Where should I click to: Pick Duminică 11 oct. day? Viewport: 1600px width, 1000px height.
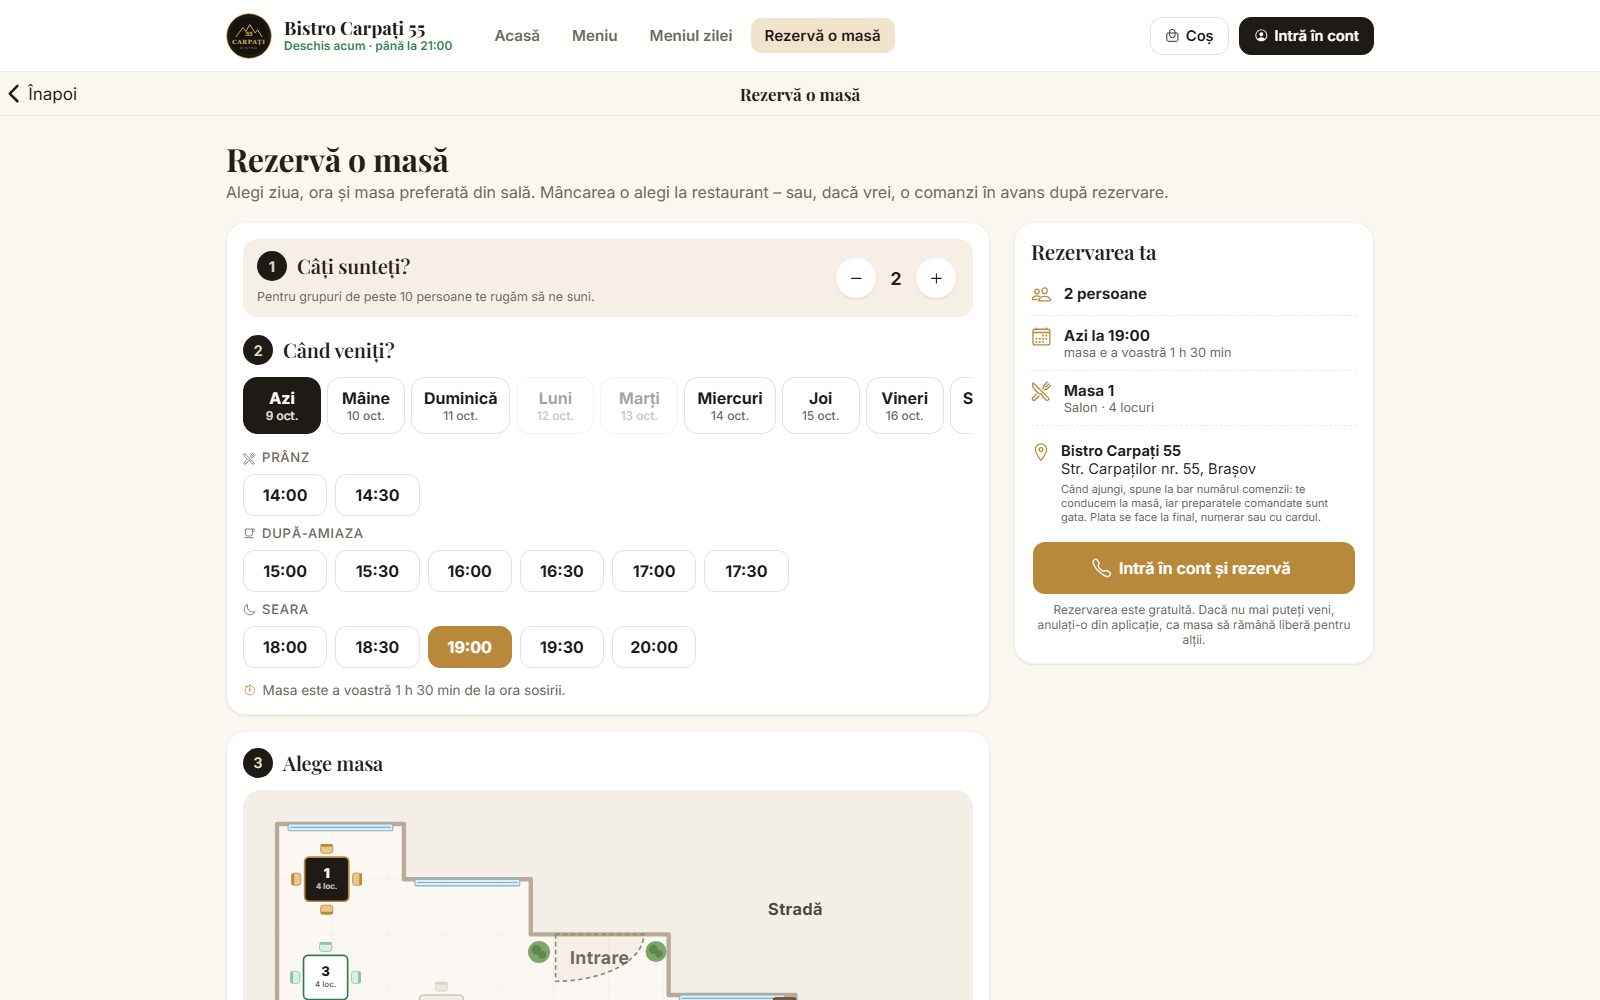461,405
